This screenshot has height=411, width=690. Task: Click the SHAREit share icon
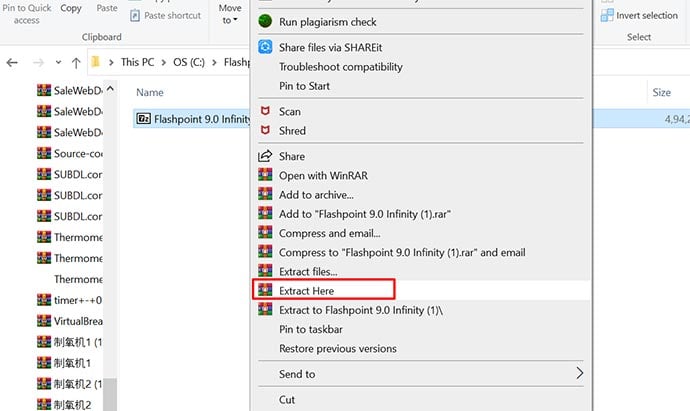(x=265, y=47)
